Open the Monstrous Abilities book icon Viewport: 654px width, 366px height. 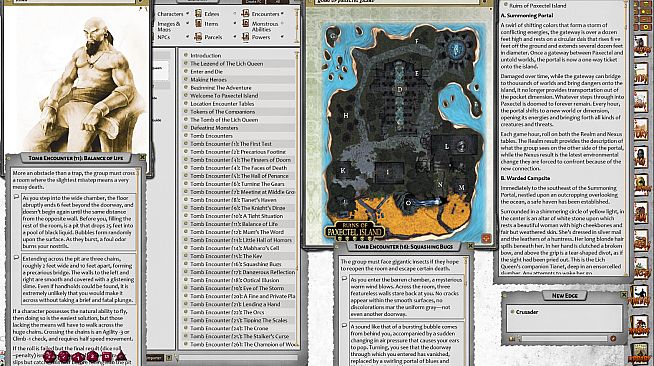[x=246, y=24]
